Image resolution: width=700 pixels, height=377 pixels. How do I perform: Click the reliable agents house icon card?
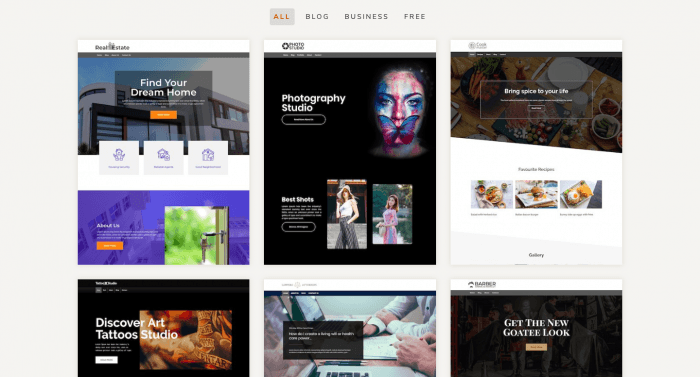point(163,158)
